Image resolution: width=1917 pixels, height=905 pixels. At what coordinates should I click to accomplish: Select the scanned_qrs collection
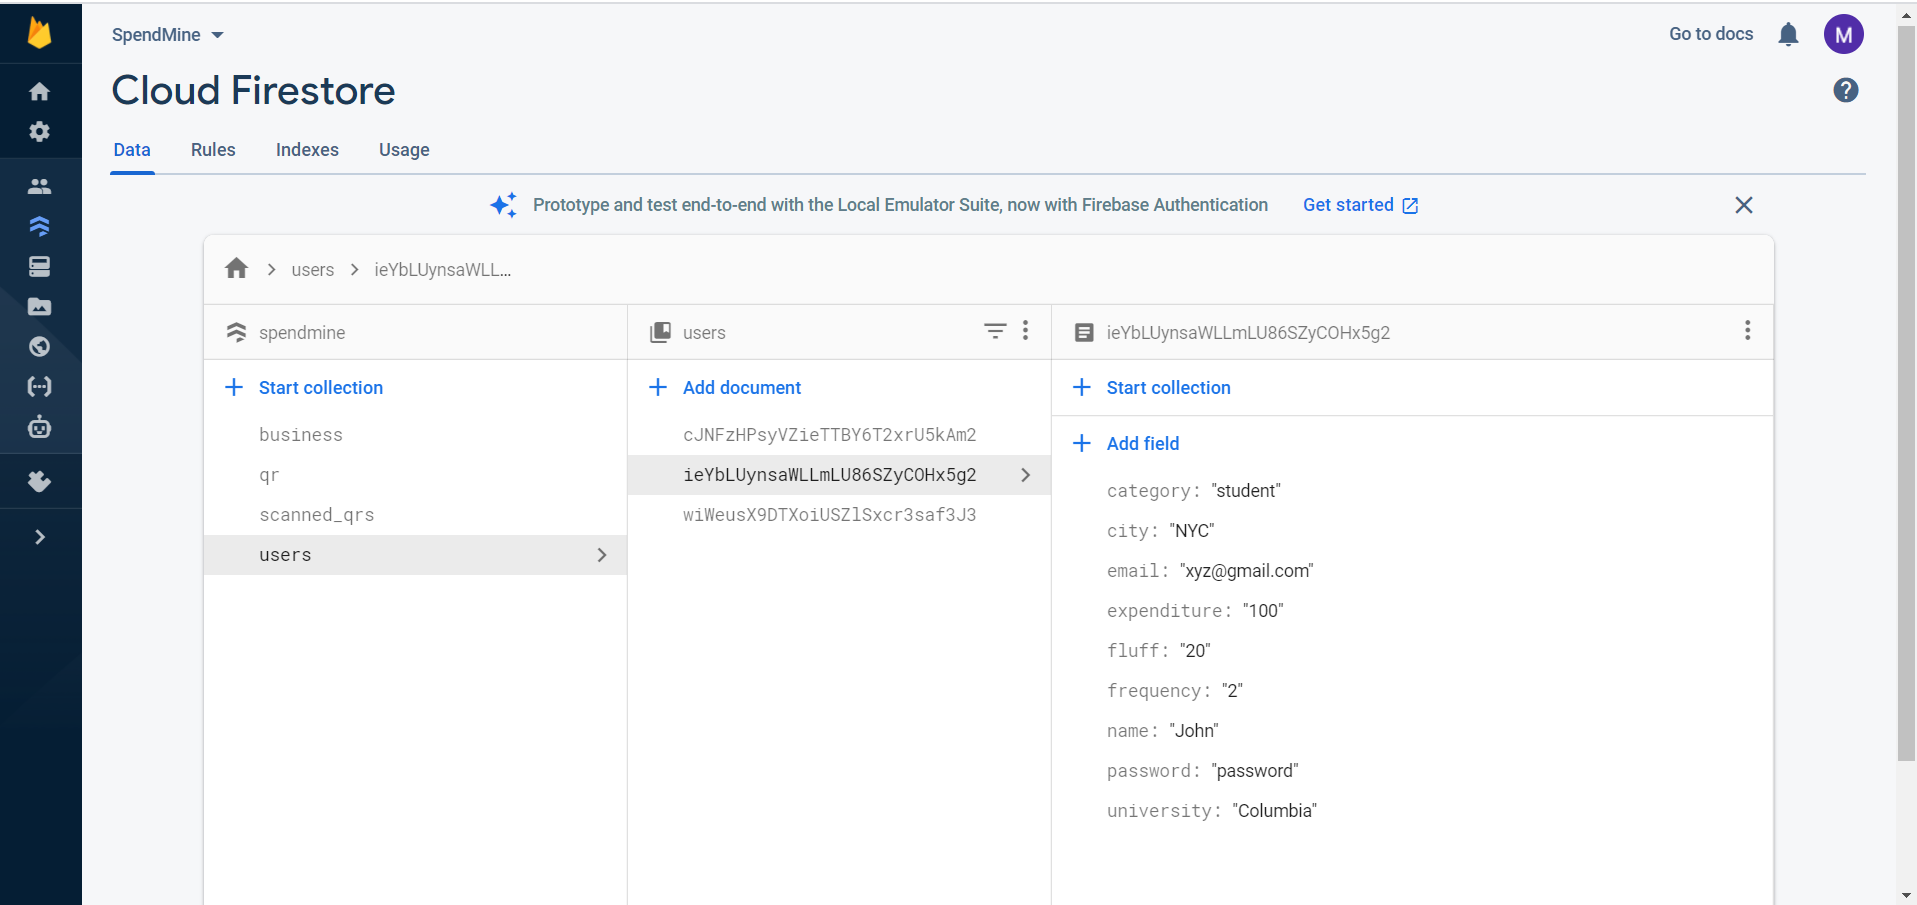point(316,515)
